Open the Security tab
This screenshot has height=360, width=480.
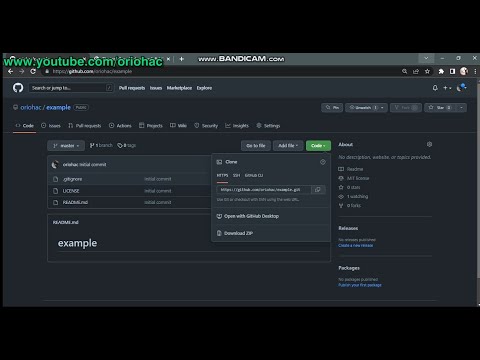pos(206,126)
